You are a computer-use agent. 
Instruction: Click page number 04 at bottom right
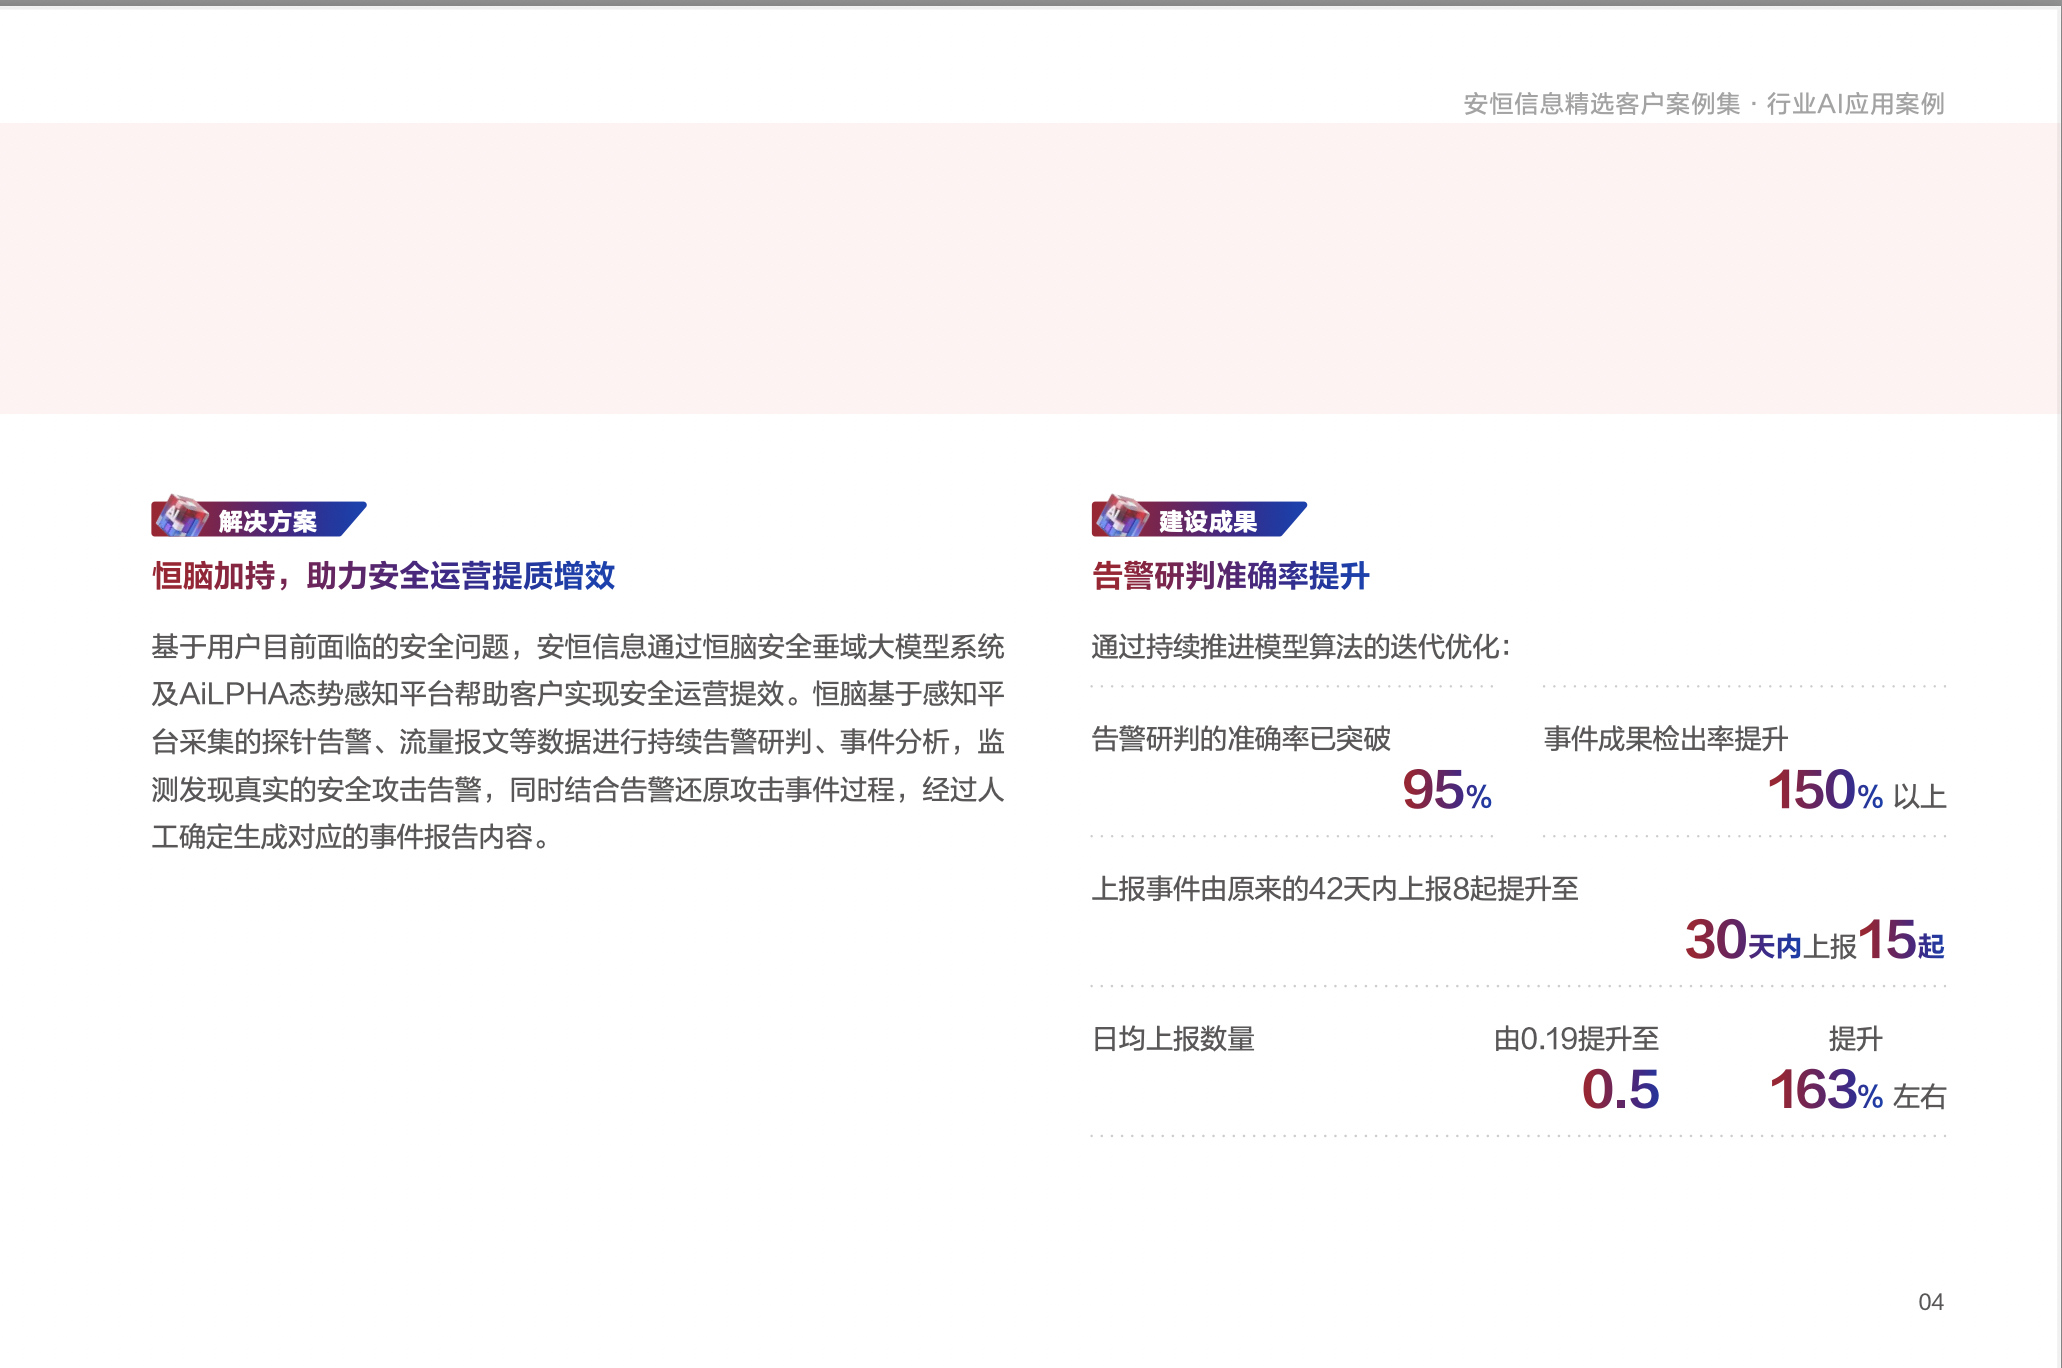pos(1930,1302)
